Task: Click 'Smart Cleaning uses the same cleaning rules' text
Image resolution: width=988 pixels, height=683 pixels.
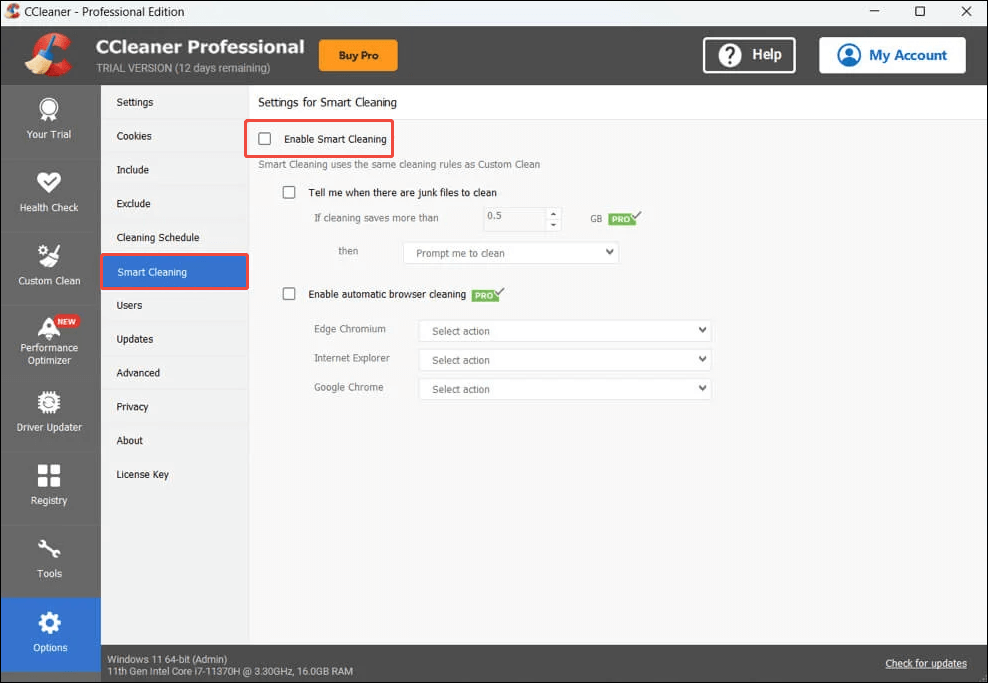Action: [x=399, y=164]
